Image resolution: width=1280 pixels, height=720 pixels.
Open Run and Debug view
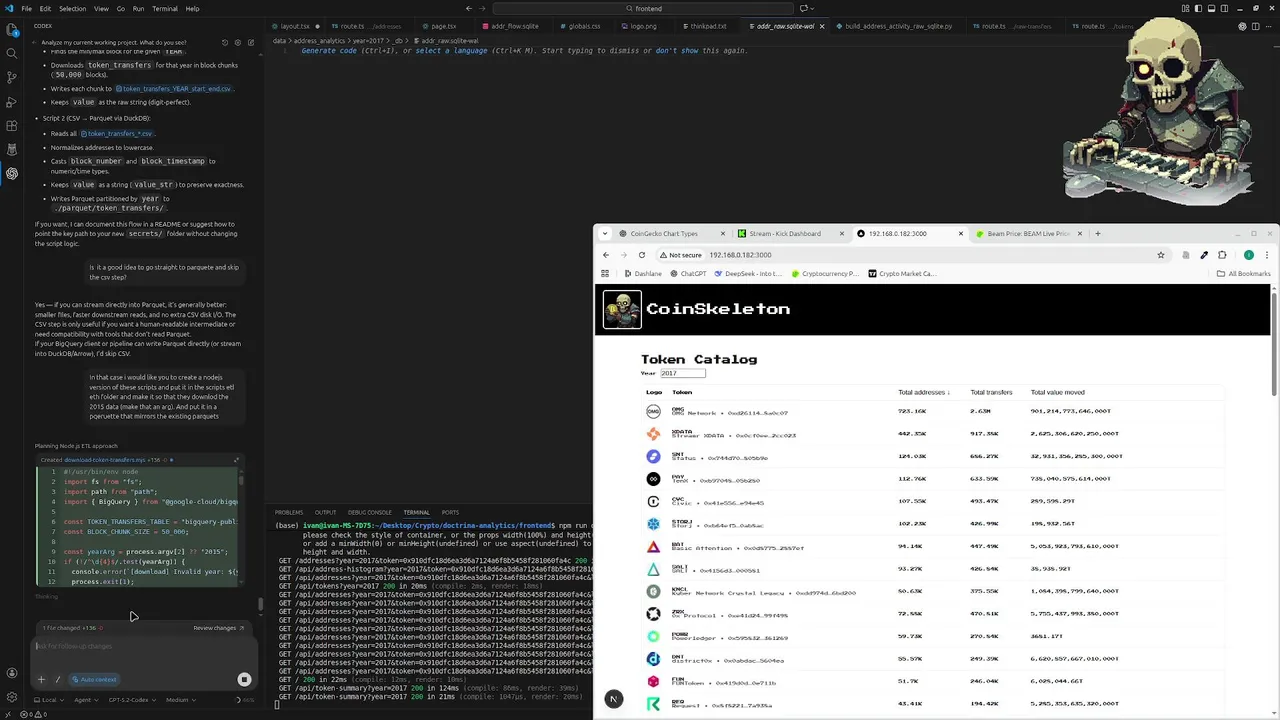point(12,102)
